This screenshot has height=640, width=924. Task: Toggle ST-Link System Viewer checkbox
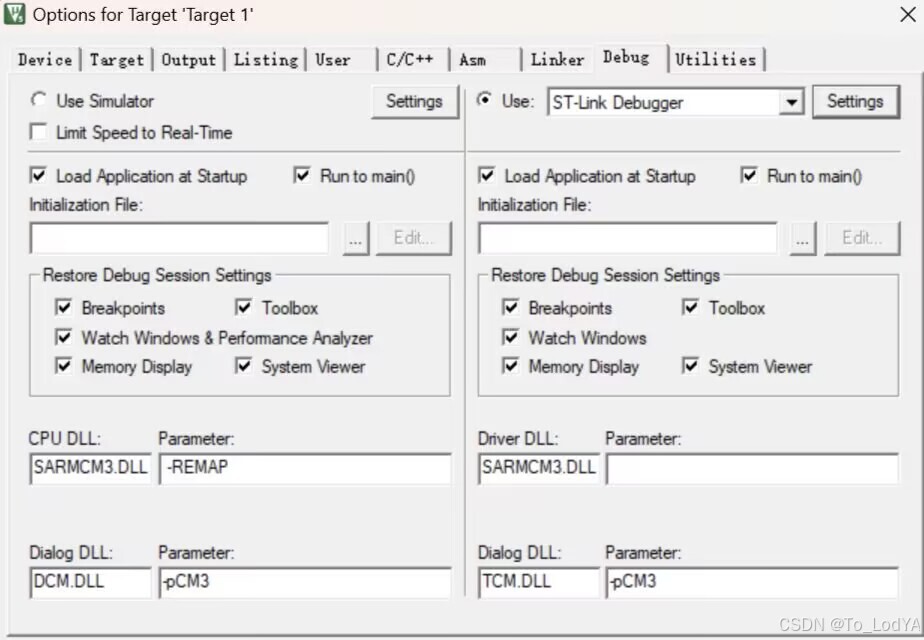tap(690, 366)
